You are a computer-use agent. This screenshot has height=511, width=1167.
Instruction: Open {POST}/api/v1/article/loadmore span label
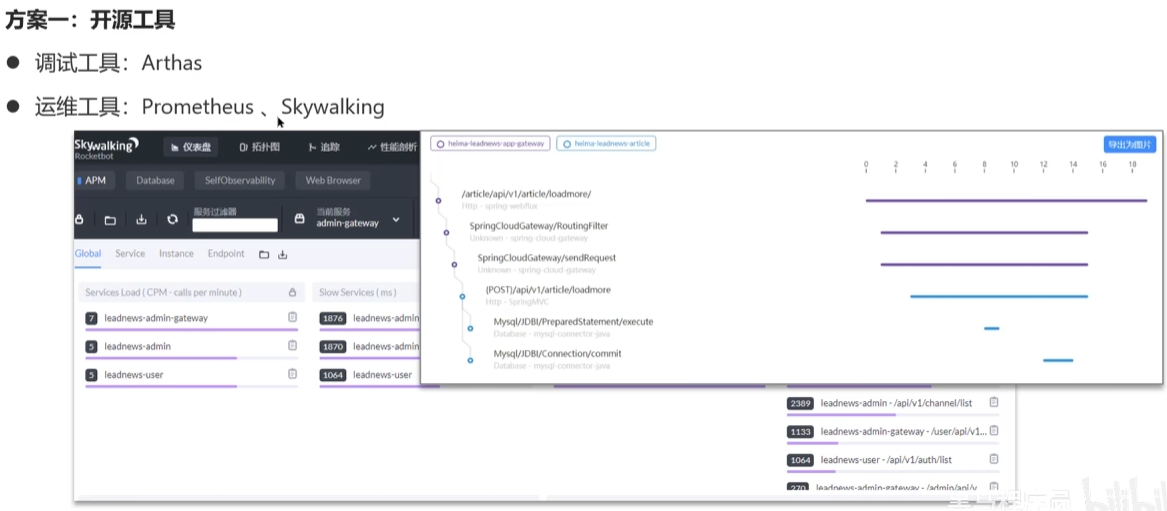[x=548, y=289]
